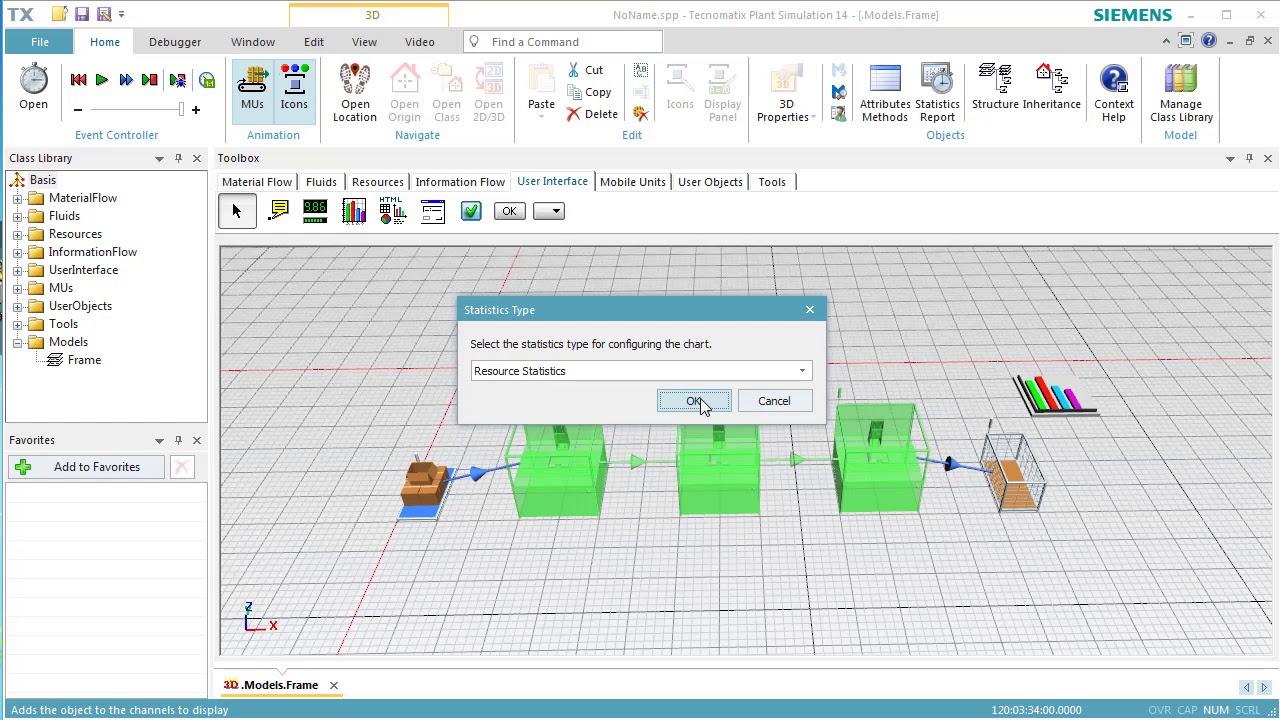Image resolution: width=1280 pixels, height=720 pixels.
Task: Open the Debugger ribbon tab
Action: (175, 42)
